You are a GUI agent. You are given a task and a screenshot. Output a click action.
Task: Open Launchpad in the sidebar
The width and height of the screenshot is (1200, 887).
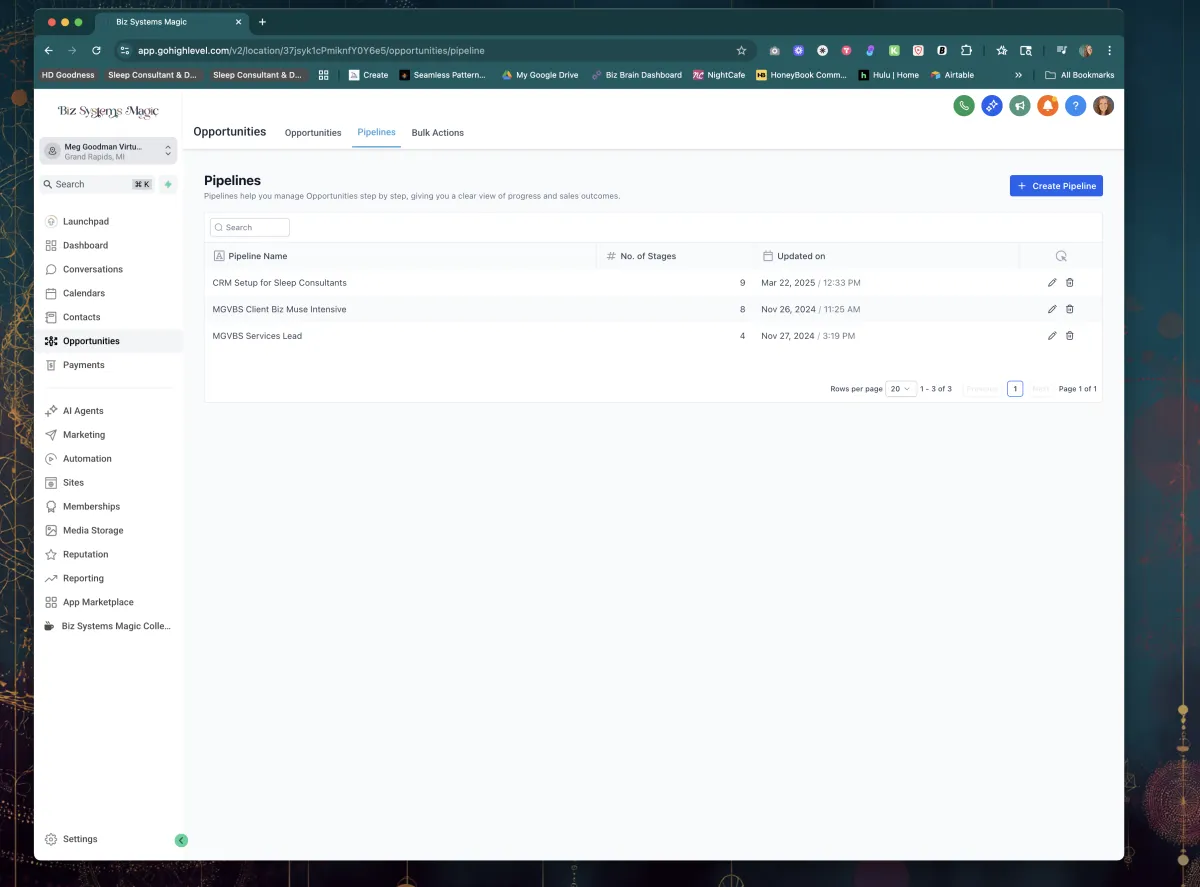click(85, 221)
